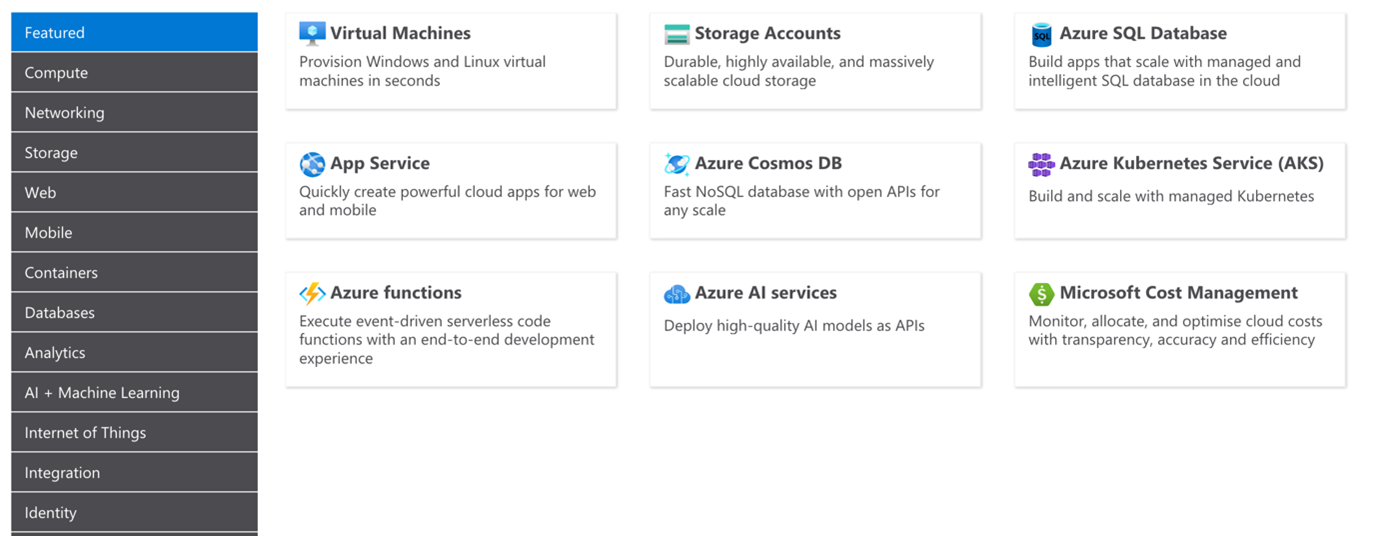Click 'Durable, highly available' storage description

(x=799, y=71)
